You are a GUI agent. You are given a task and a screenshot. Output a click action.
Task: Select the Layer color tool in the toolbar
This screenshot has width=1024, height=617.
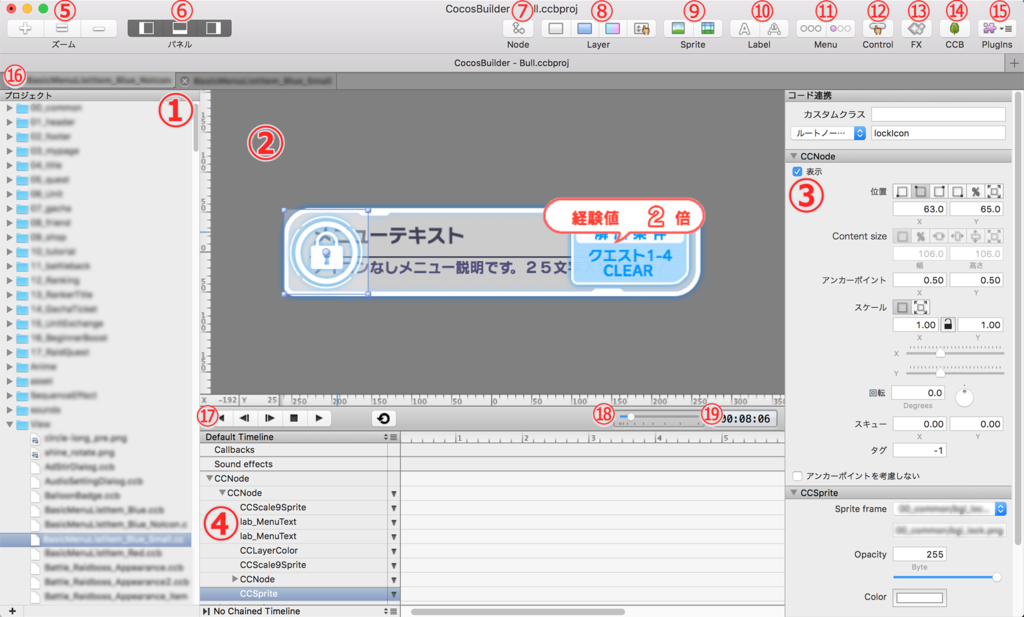pyautogui.click(x=583, y=27)
